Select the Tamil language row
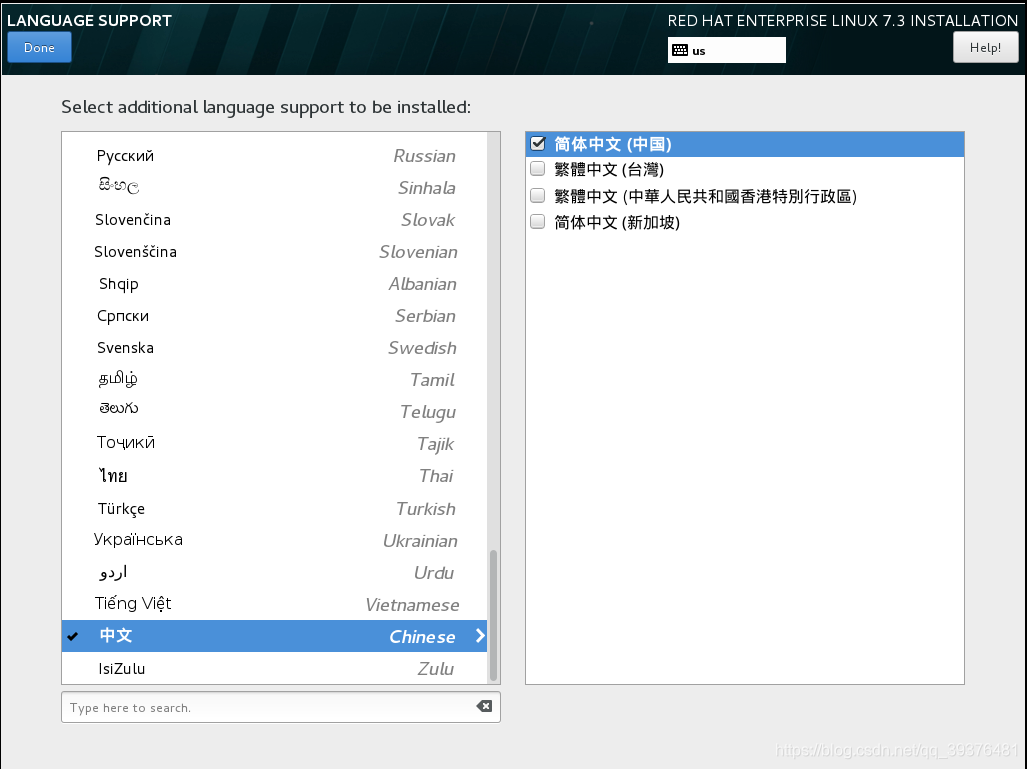This screenshot has width=1027, height=769. [x=274, y=380]
